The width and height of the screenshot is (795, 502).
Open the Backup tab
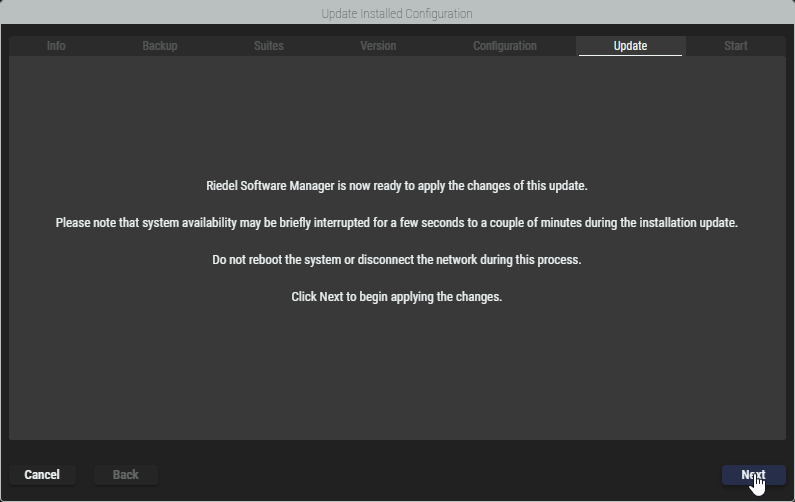tap(160, 46)
